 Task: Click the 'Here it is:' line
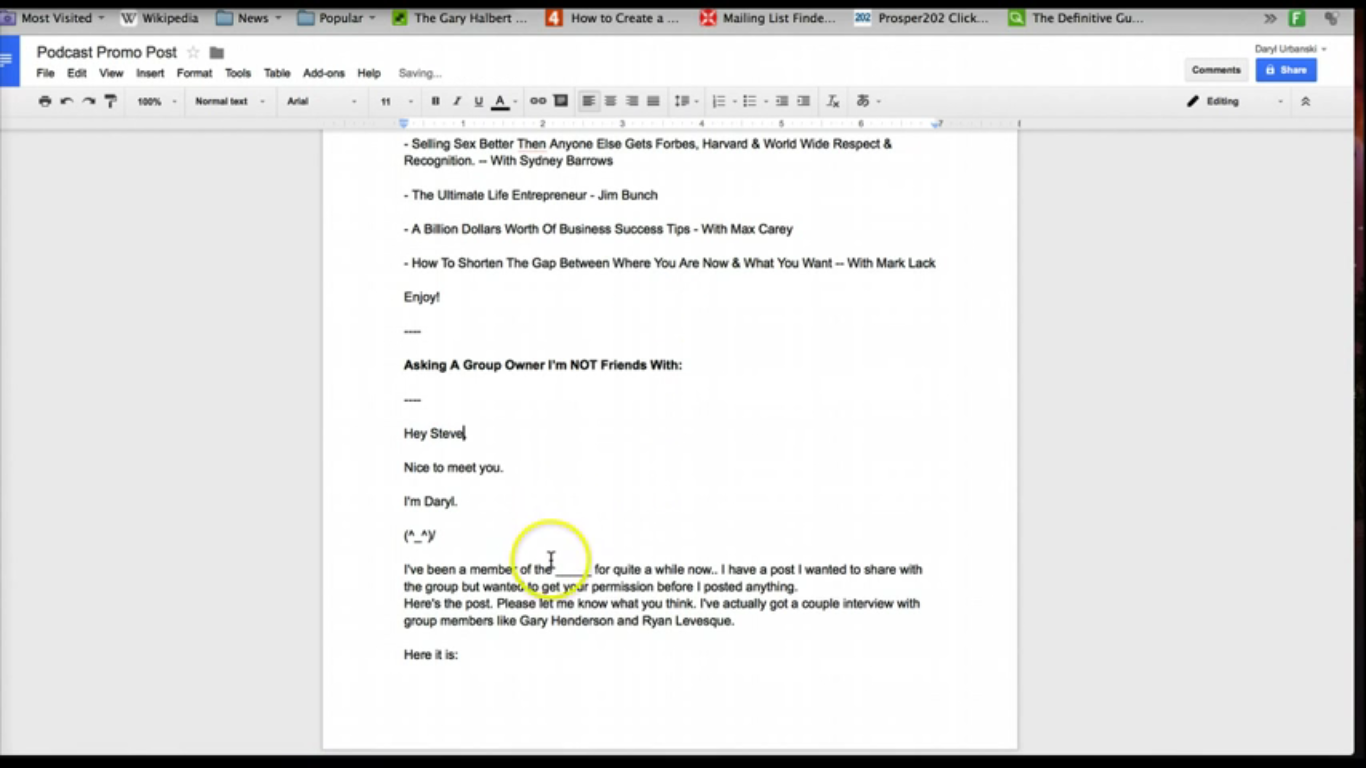tap(431, 655)
